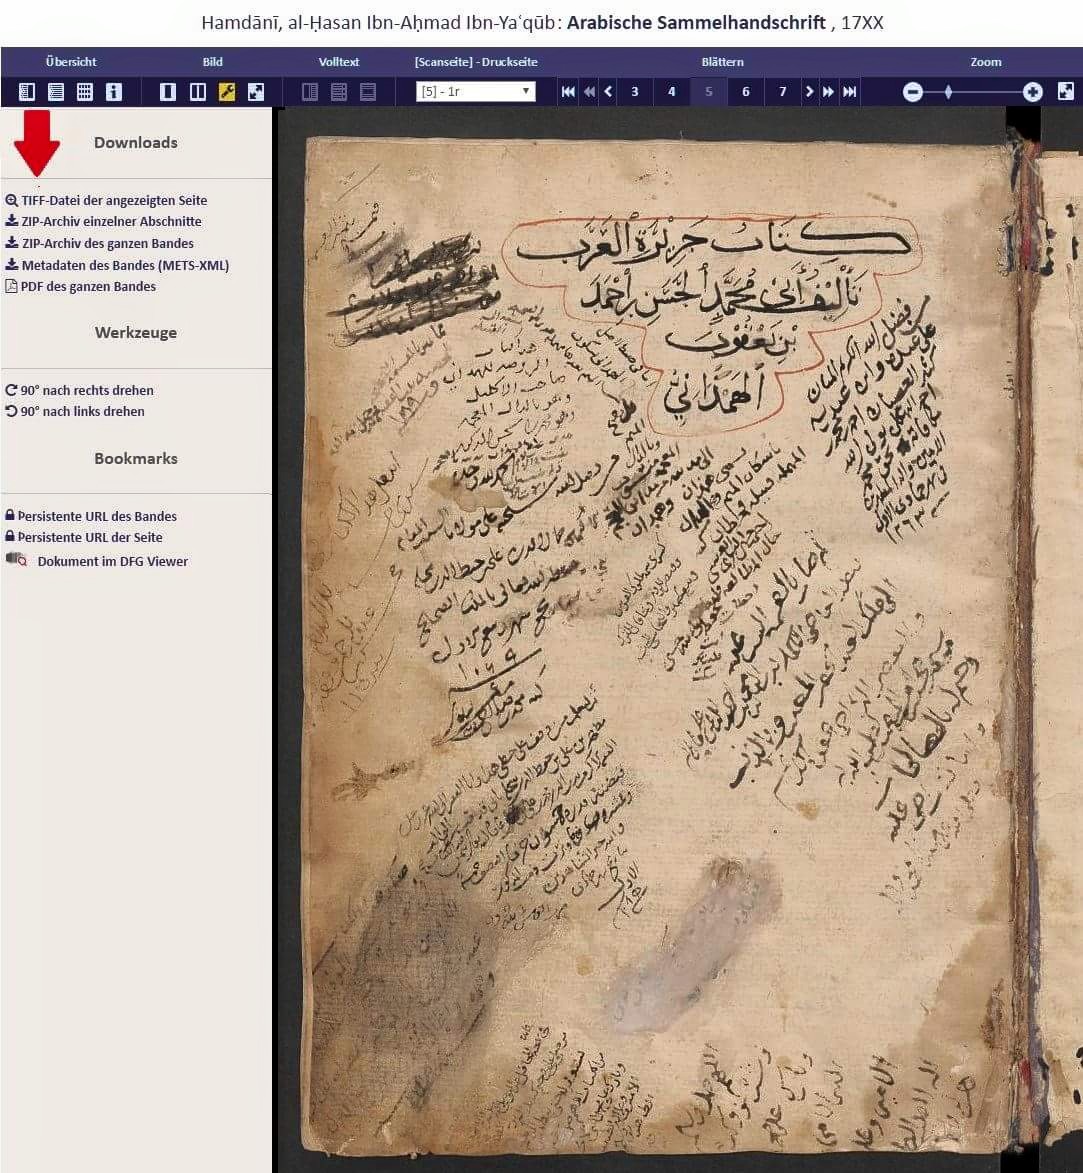Viewport: 1083px width, 1173px height.
Task: Open the thumbnail grid overview
Action: click(x=85, y=92)
